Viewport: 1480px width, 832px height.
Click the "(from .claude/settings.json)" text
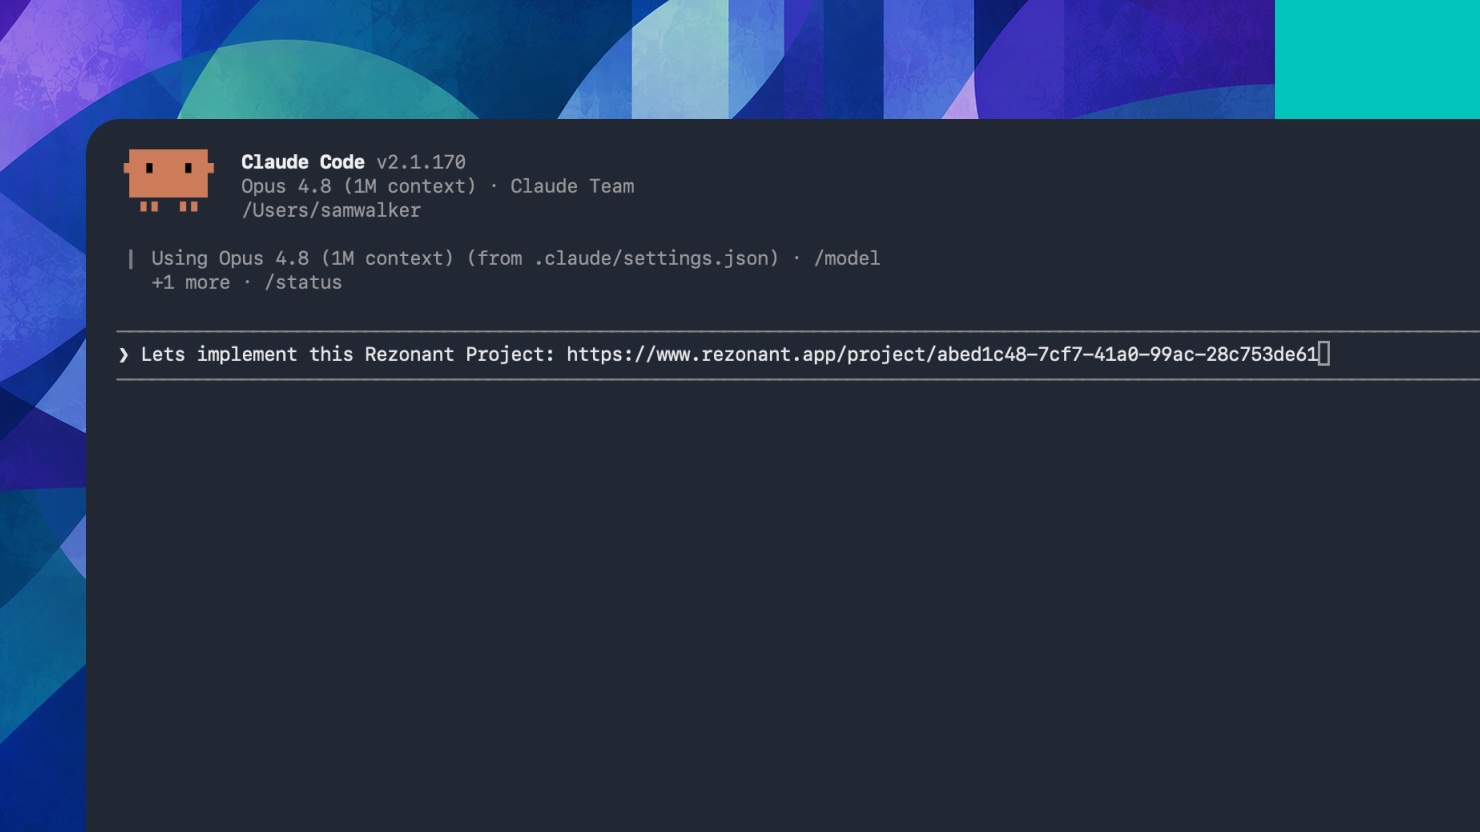pyautogui.click(x=622, y=259)
